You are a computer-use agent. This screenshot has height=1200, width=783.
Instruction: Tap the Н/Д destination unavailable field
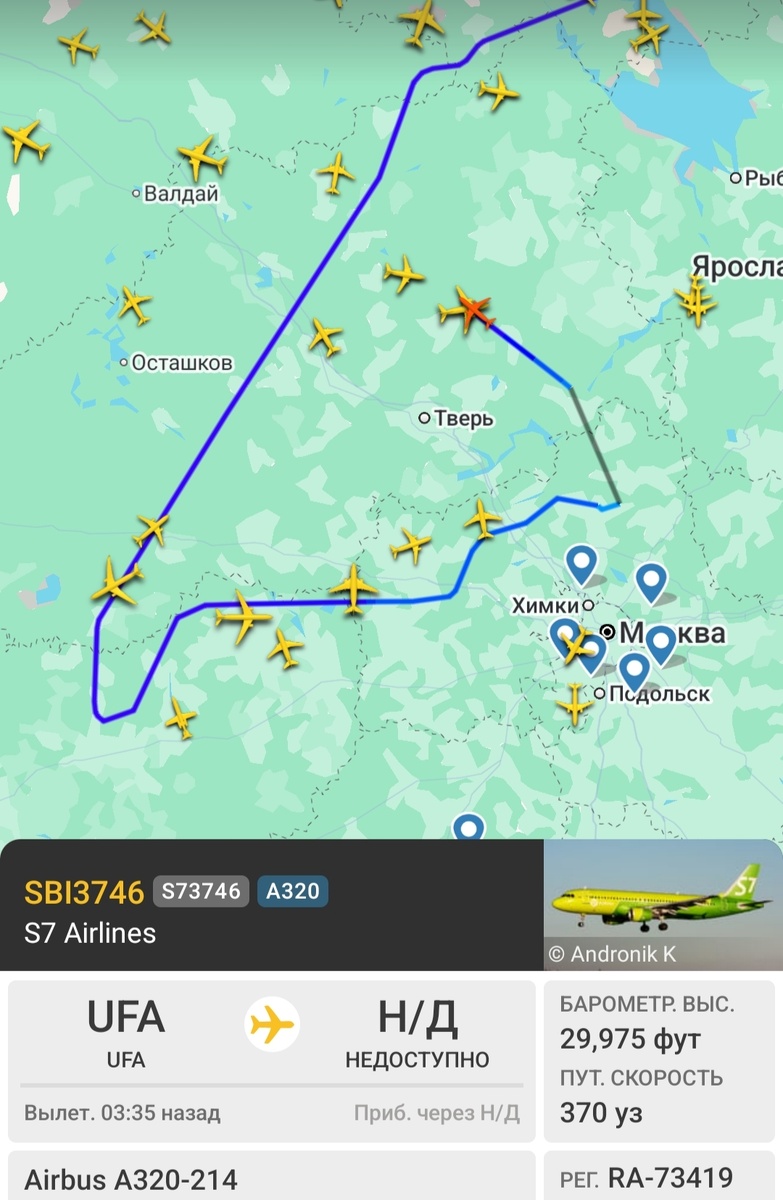pos(417,1033)
